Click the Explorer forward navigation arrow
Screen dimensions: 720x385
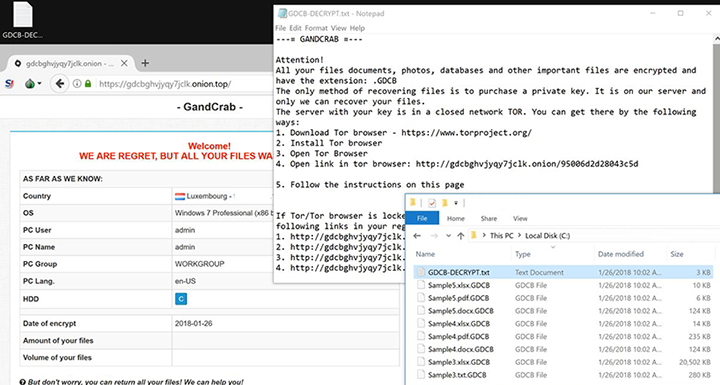click(x=434, y=236)
